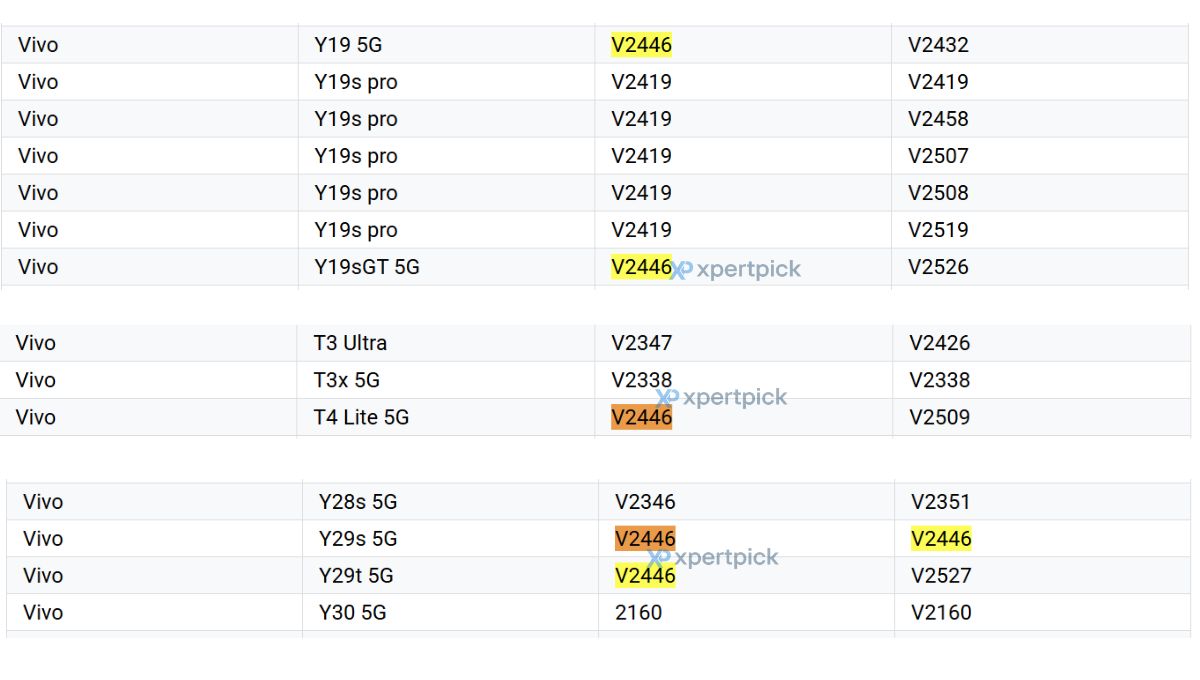Viewport: 1200px width, 680px height.
Task: Select the V2458 cell
Action: tap(938, 119)
